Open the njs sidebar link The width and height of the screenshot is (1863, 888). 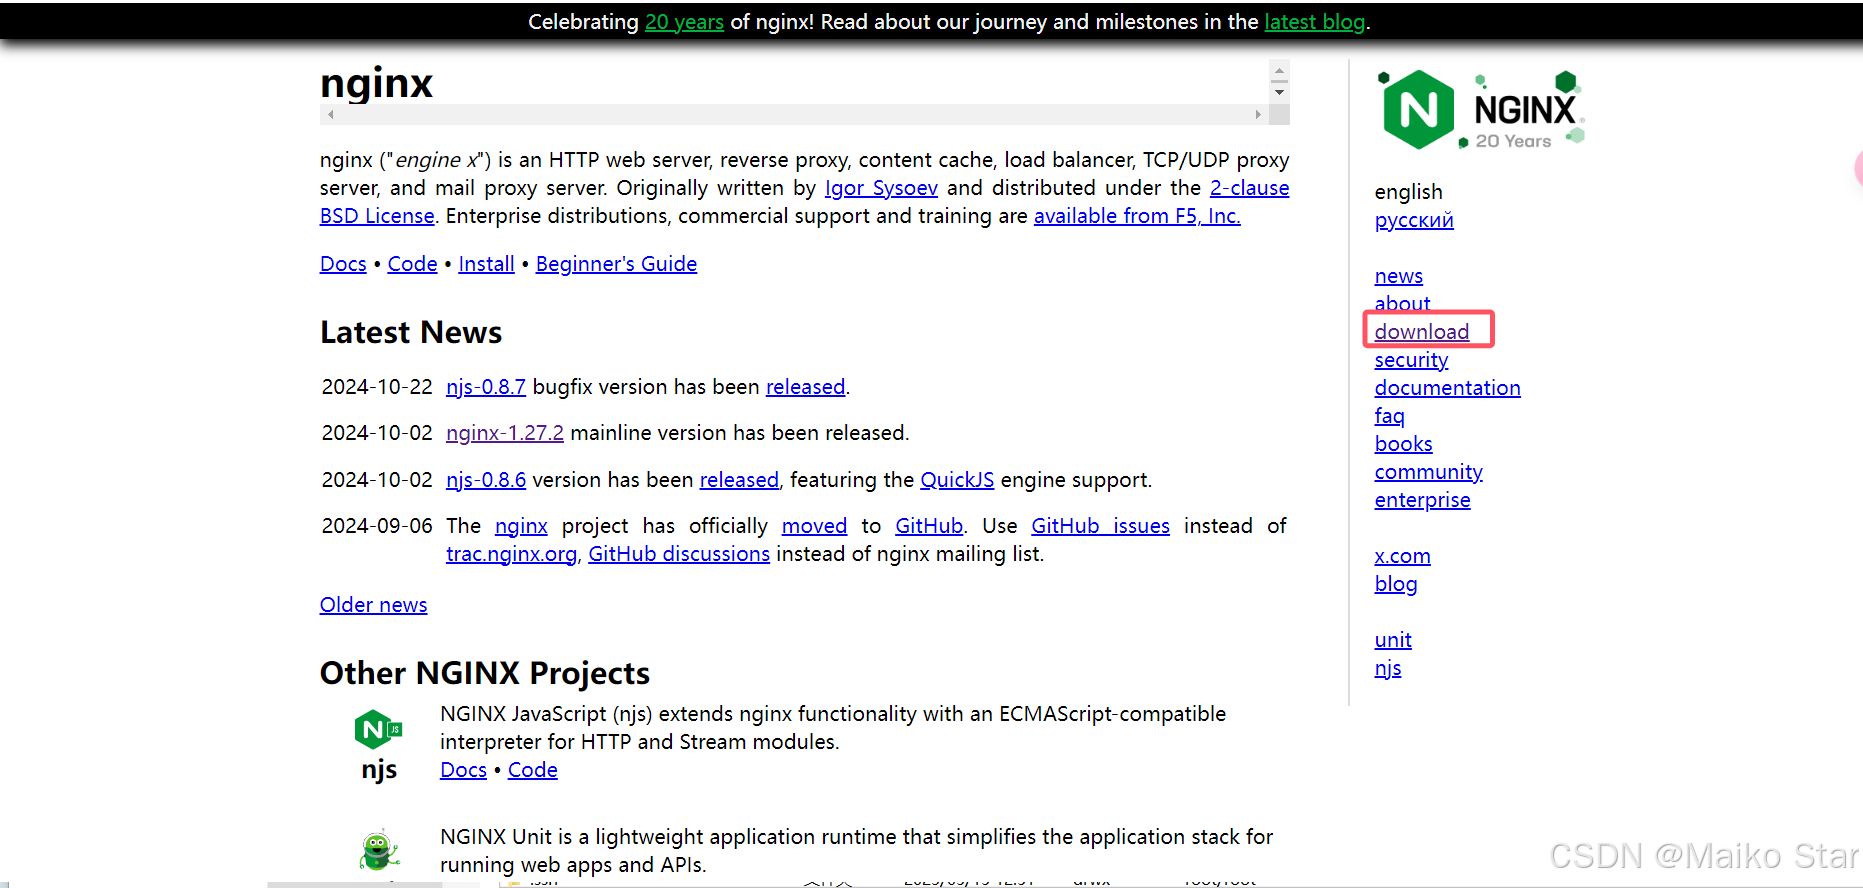pos(1387,668)
